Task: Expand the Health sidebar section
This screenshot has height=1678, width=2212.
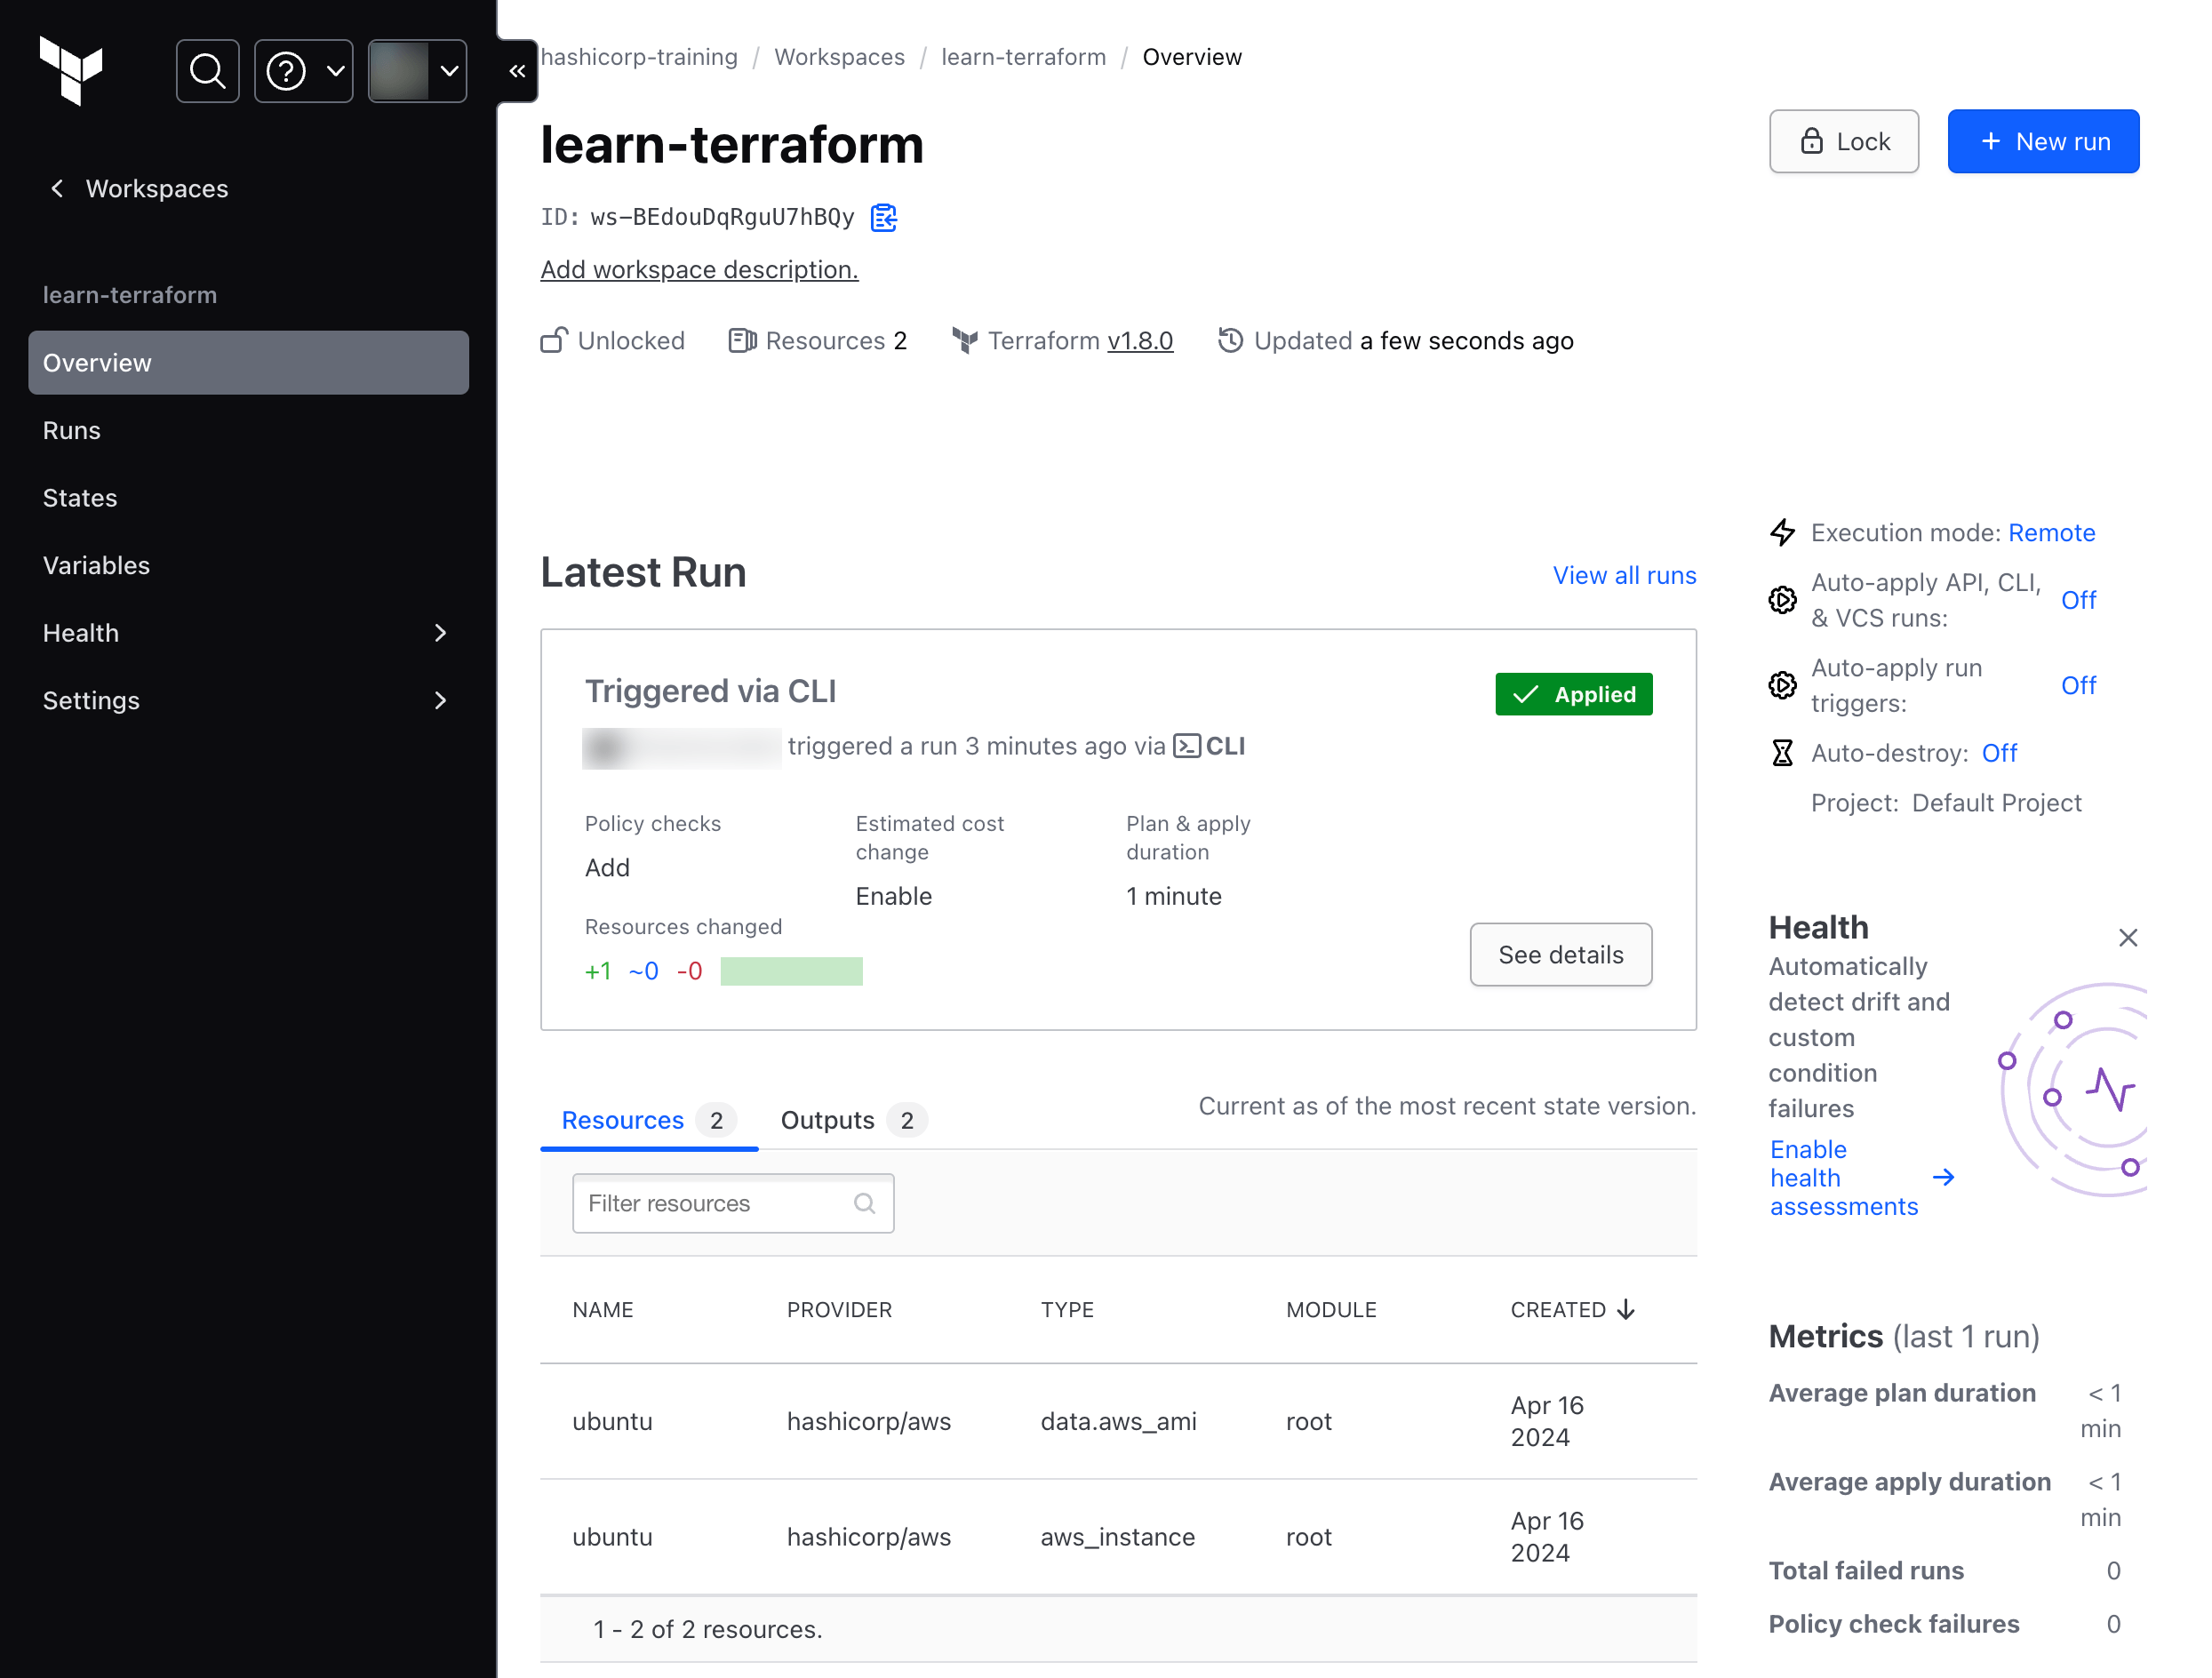Action: [440, 632]
